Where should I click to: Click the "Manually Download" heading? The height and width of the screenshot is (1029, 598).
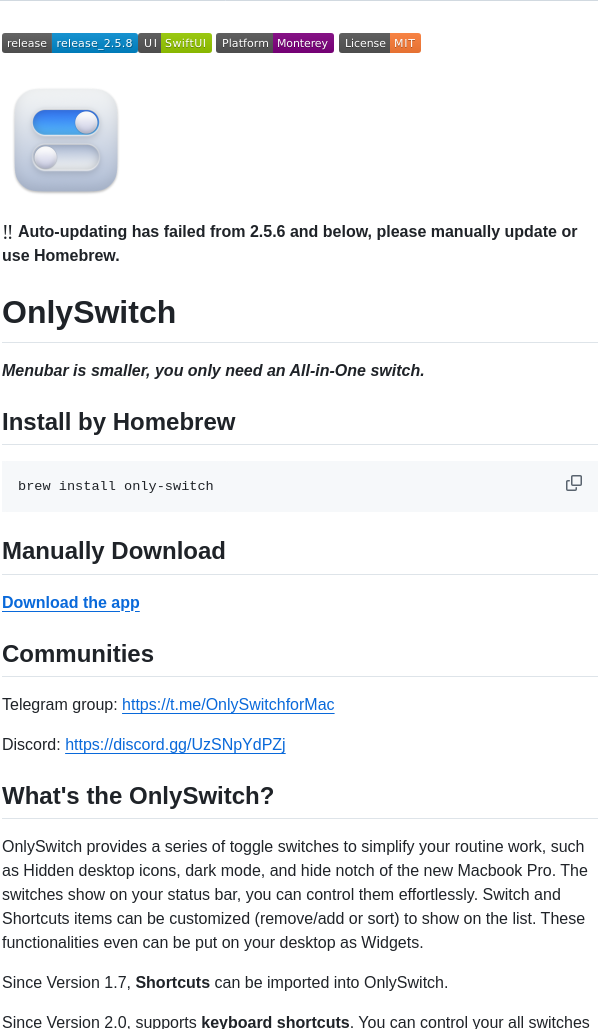coord(114,551)
